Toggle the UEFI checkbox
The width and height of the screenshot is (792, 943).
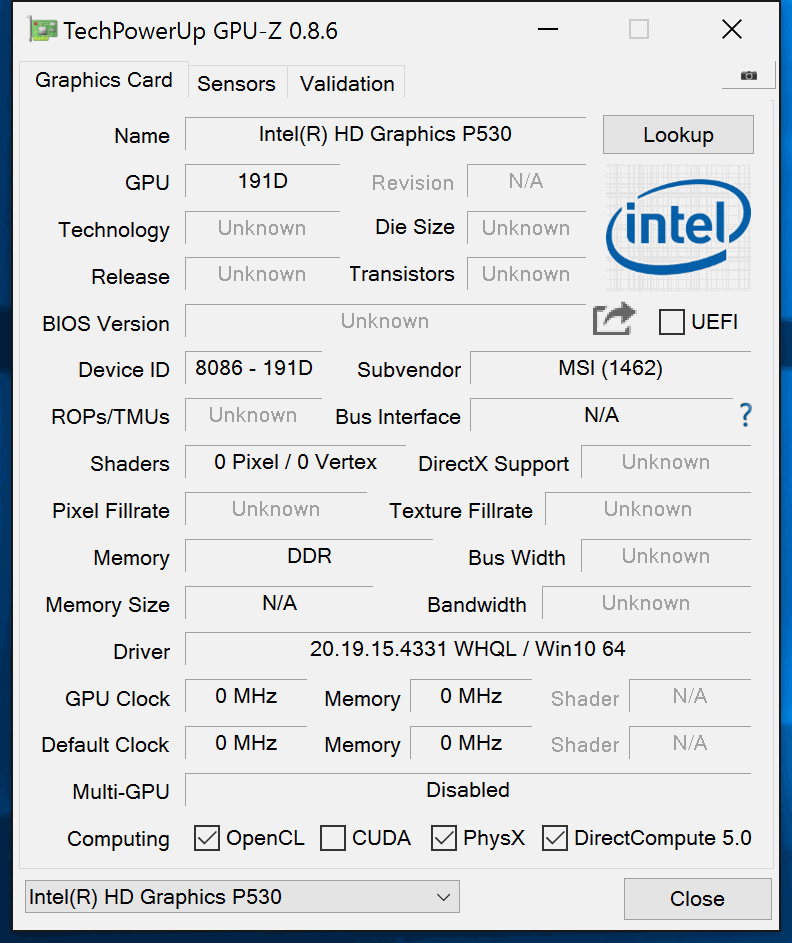[x=672, y=322]
